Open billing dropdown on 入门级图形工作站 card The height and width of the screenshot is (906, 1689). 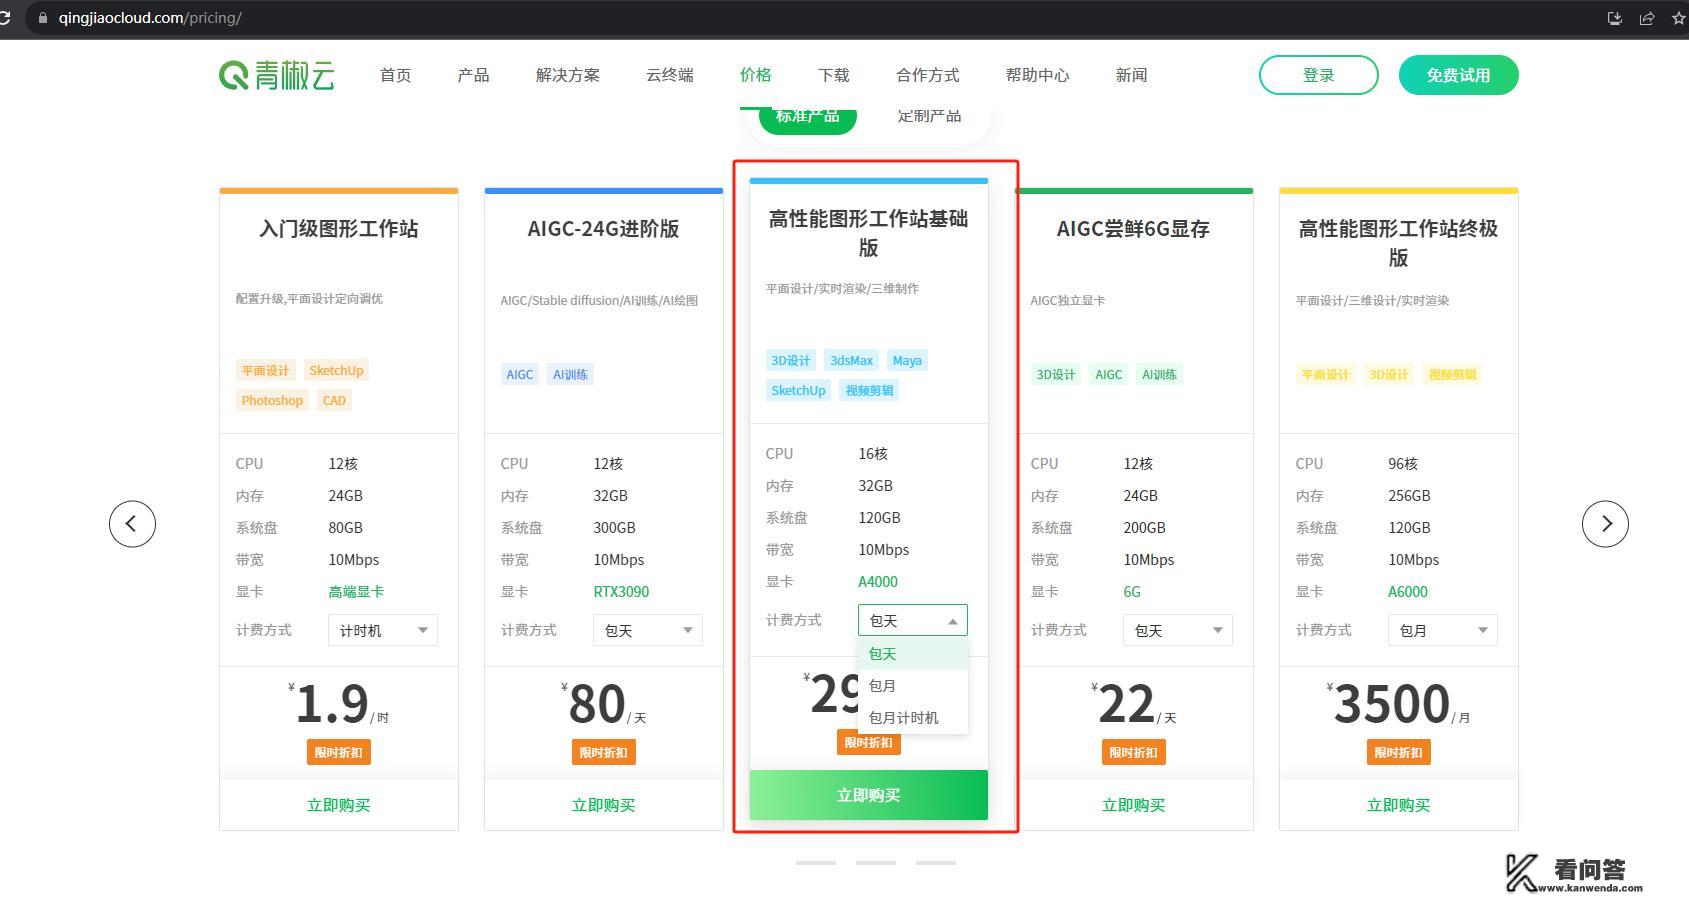coord(383,630)
